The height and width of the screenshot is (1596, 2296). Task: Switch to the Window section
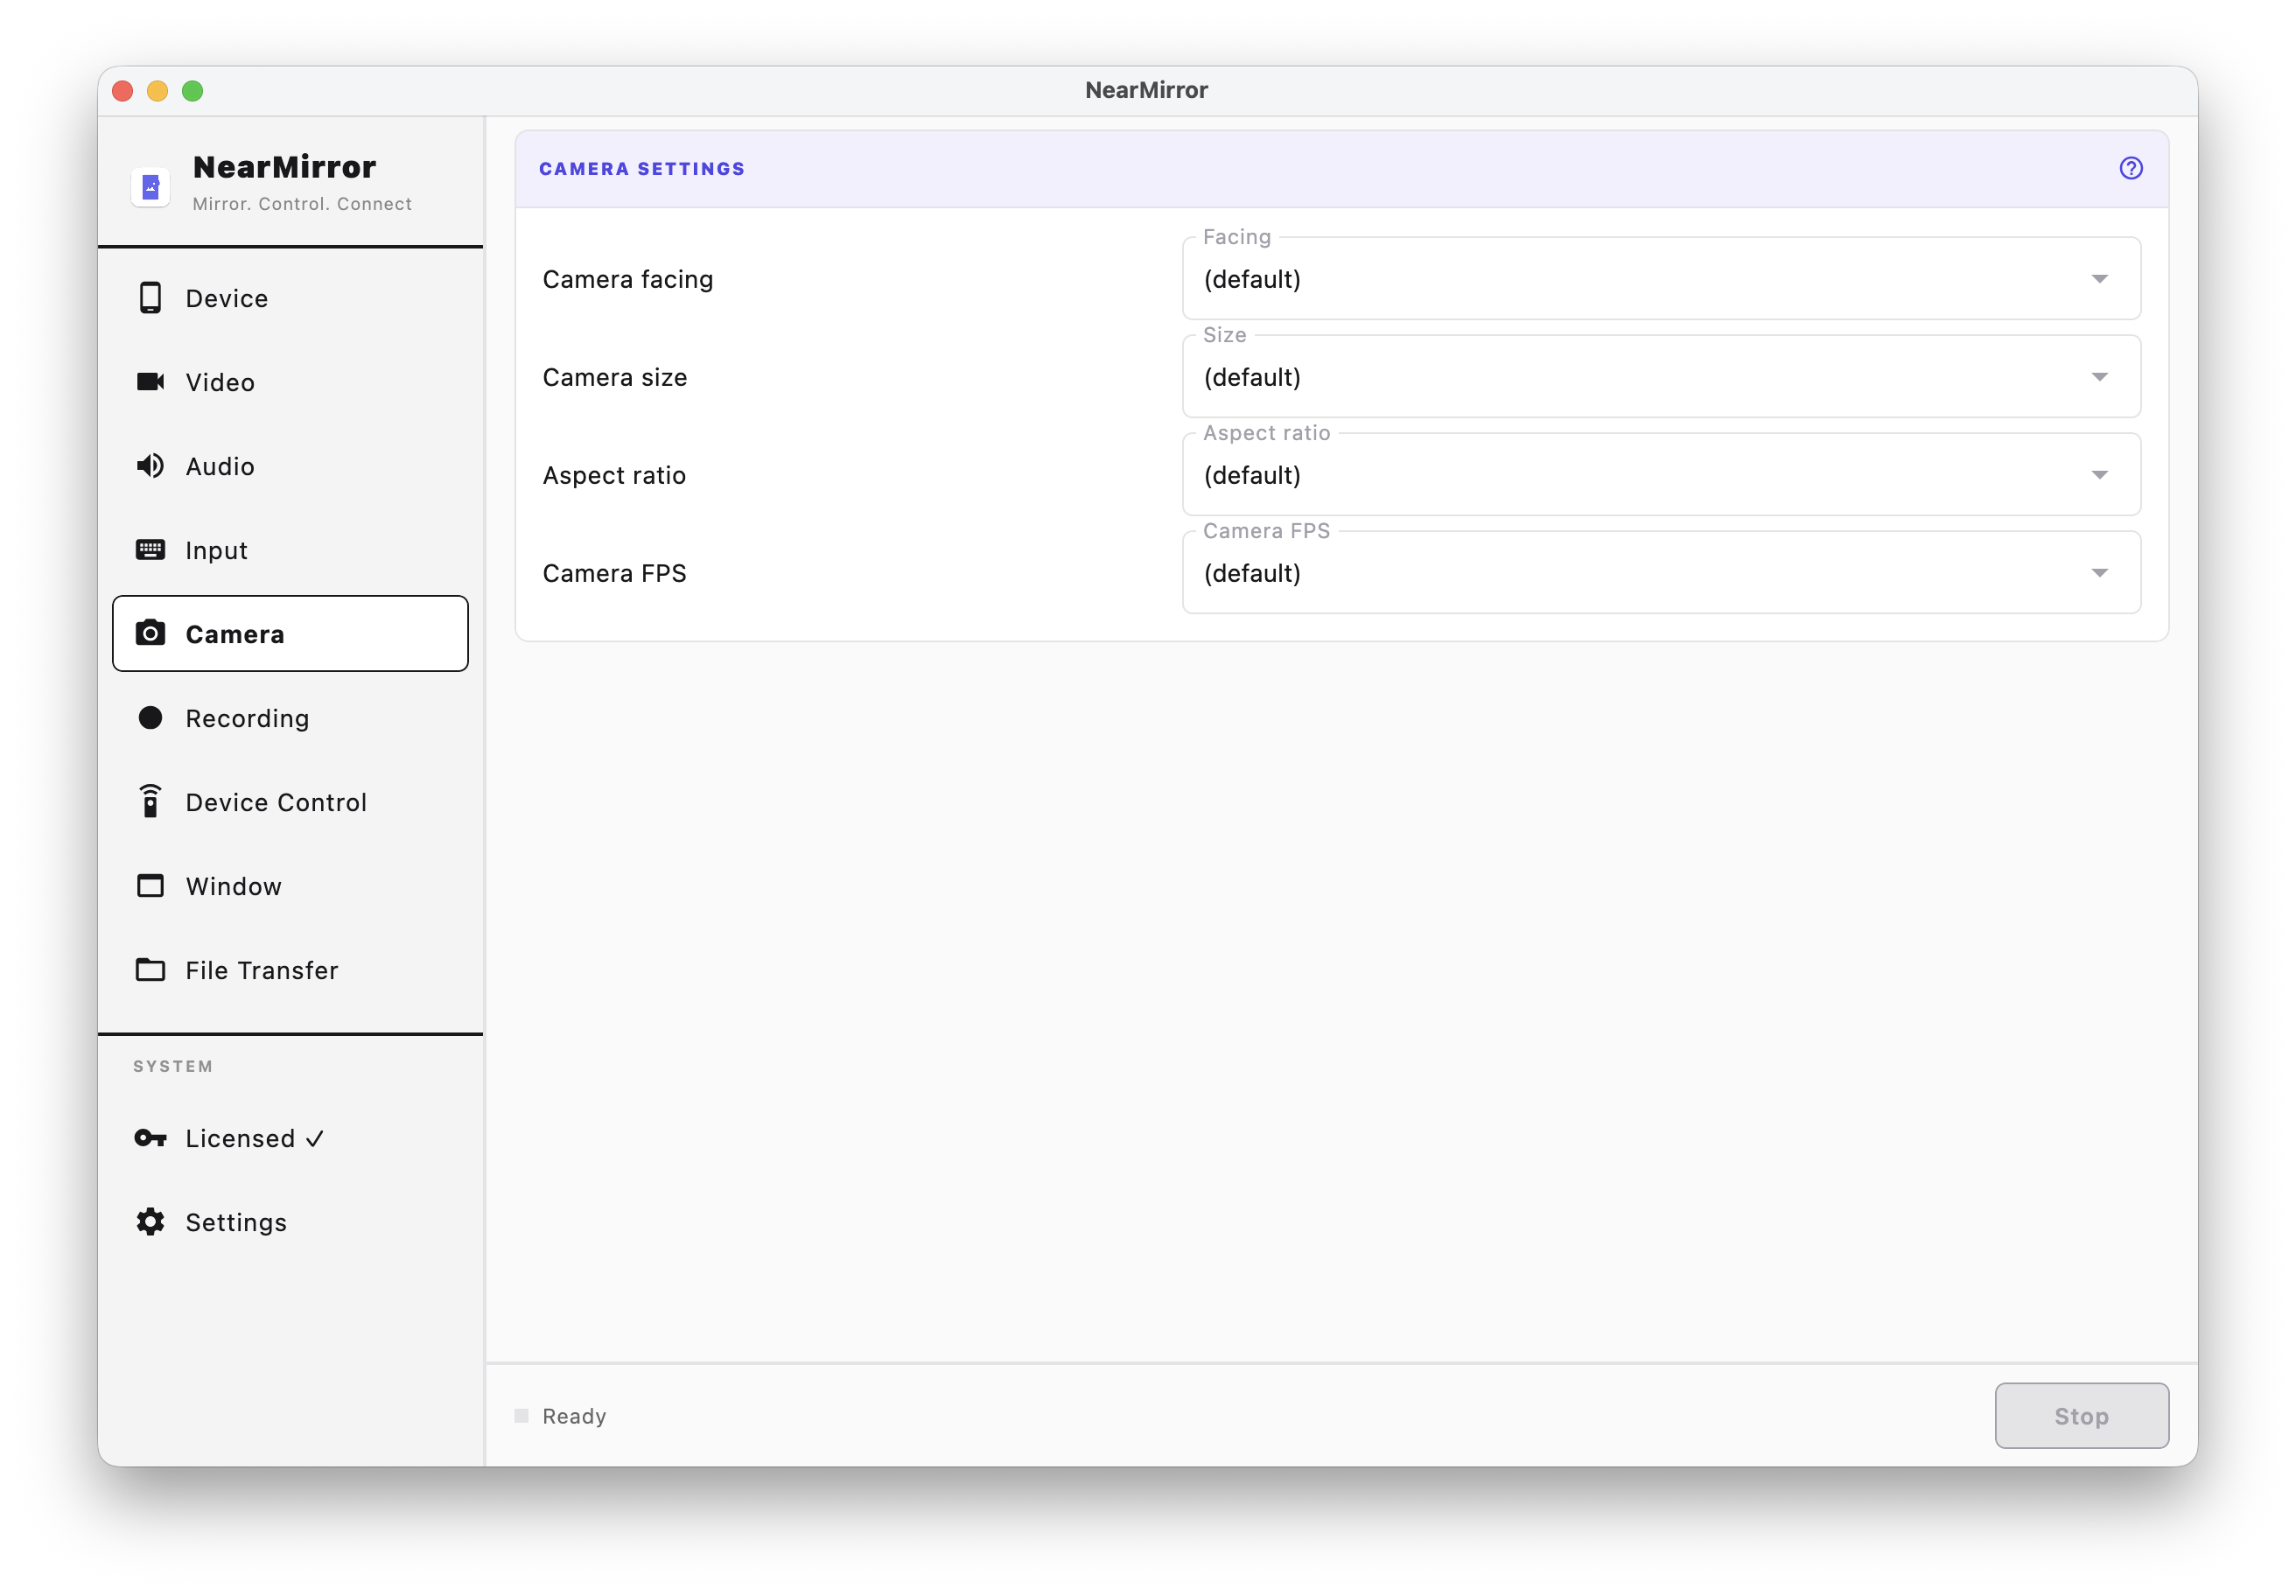pyautogui.click(x=233, y=886)
